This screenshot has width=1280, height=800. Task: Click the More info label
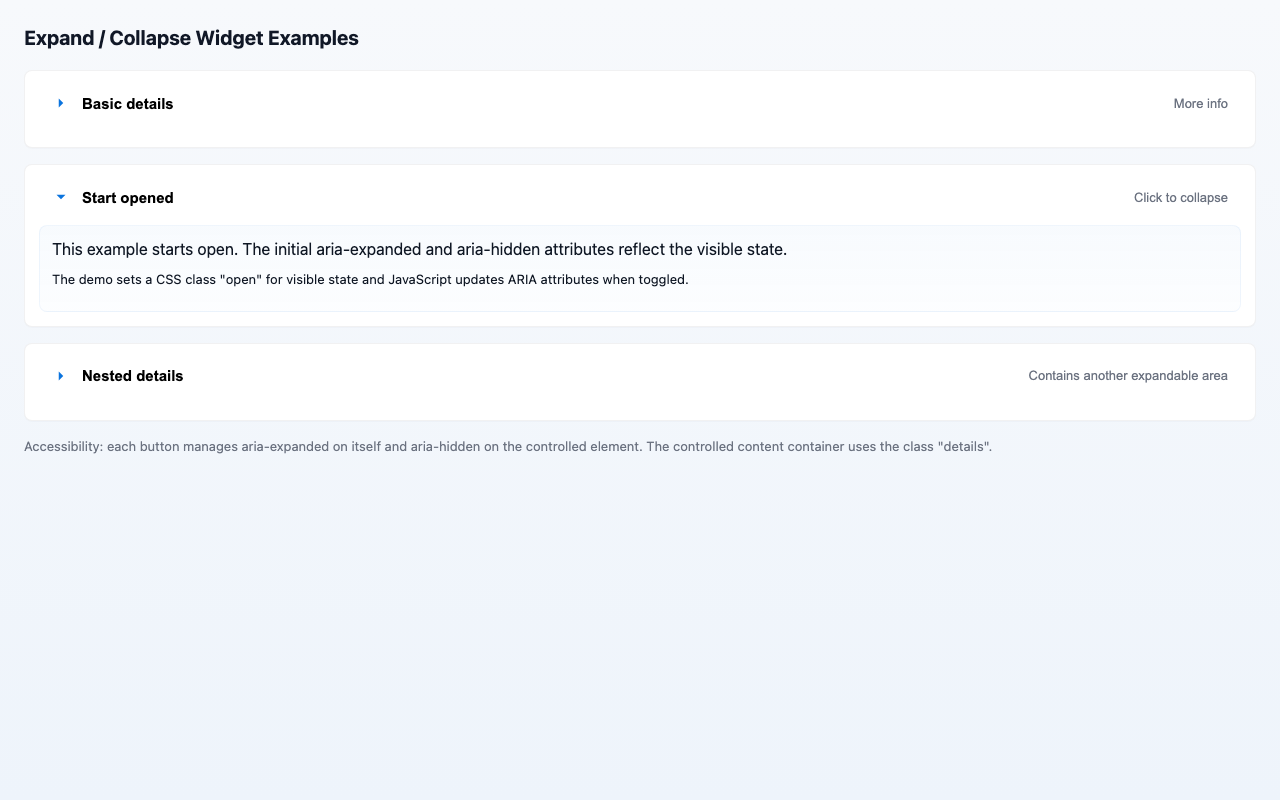click(1200, 103)
